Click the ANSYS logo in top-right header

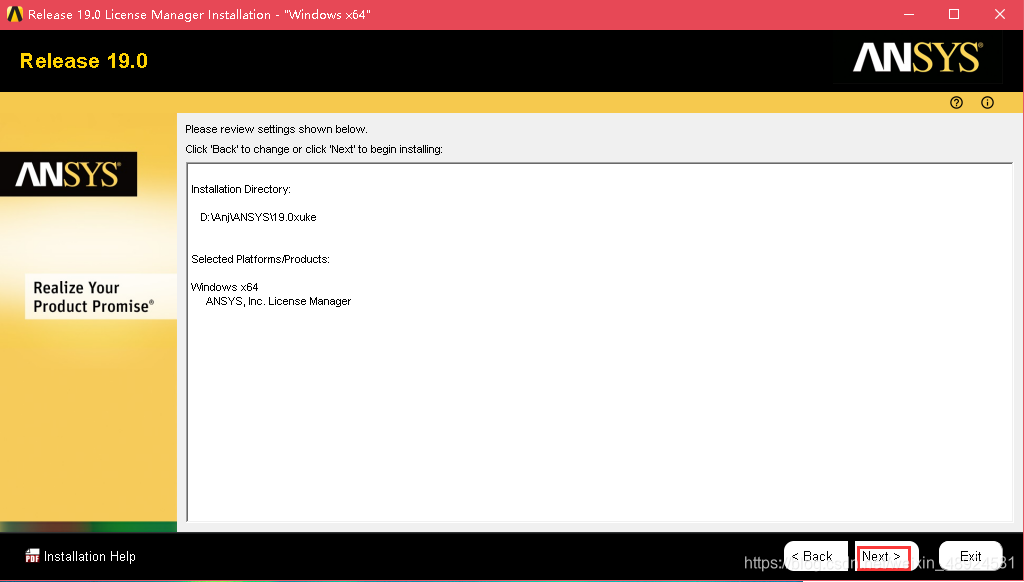coord(916,59)
